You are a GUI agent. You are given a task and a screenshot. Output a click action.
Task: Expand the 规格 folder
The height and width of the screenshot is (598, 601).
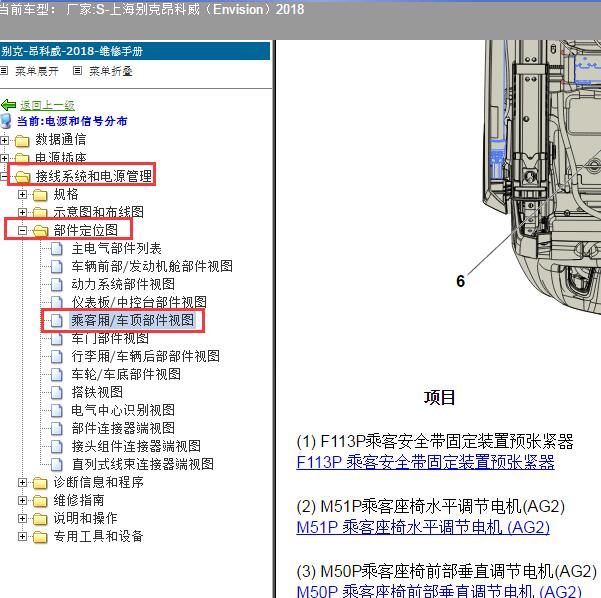pos(22,194)
